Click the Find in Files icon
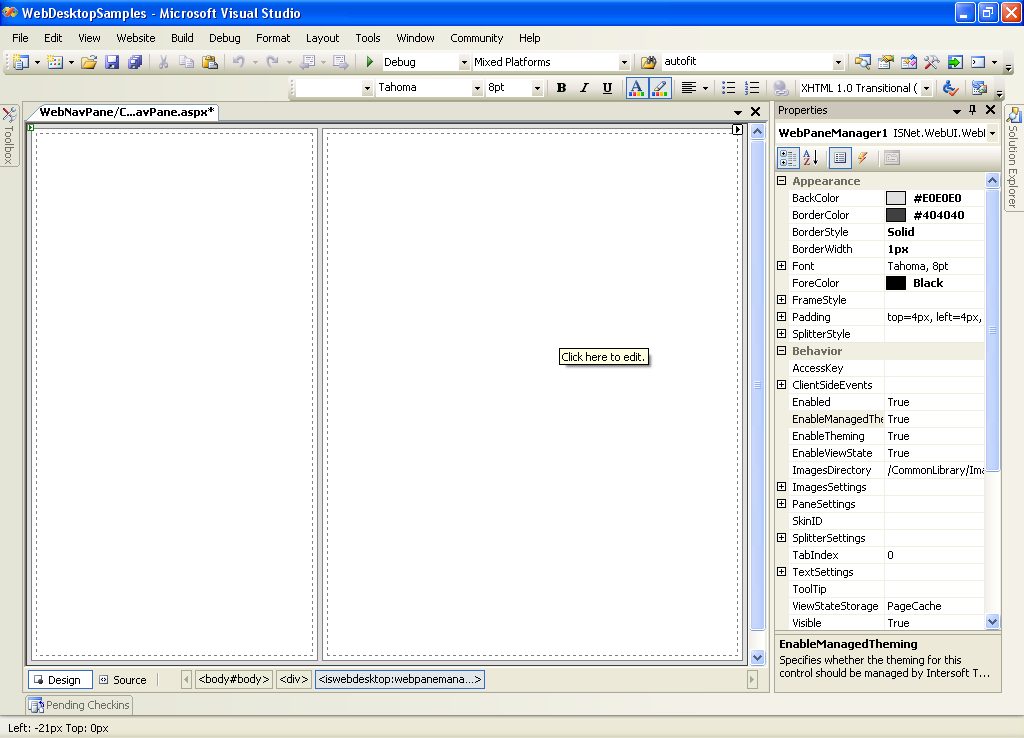Viewport: 1024px width, 738px height. pos(648,62)
